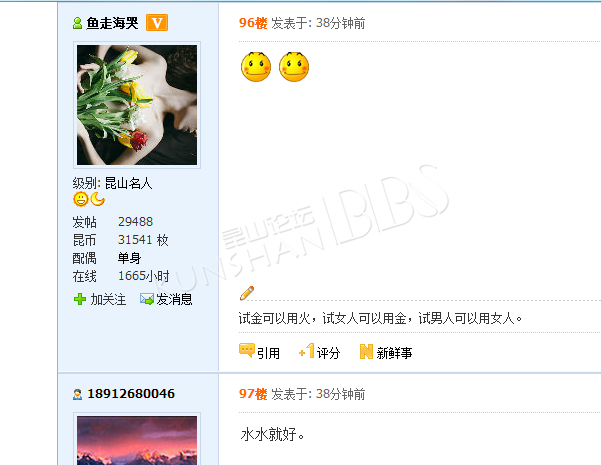
Task: Click the moon level icon under 昆山名人
Action: (x=98, y=199)
